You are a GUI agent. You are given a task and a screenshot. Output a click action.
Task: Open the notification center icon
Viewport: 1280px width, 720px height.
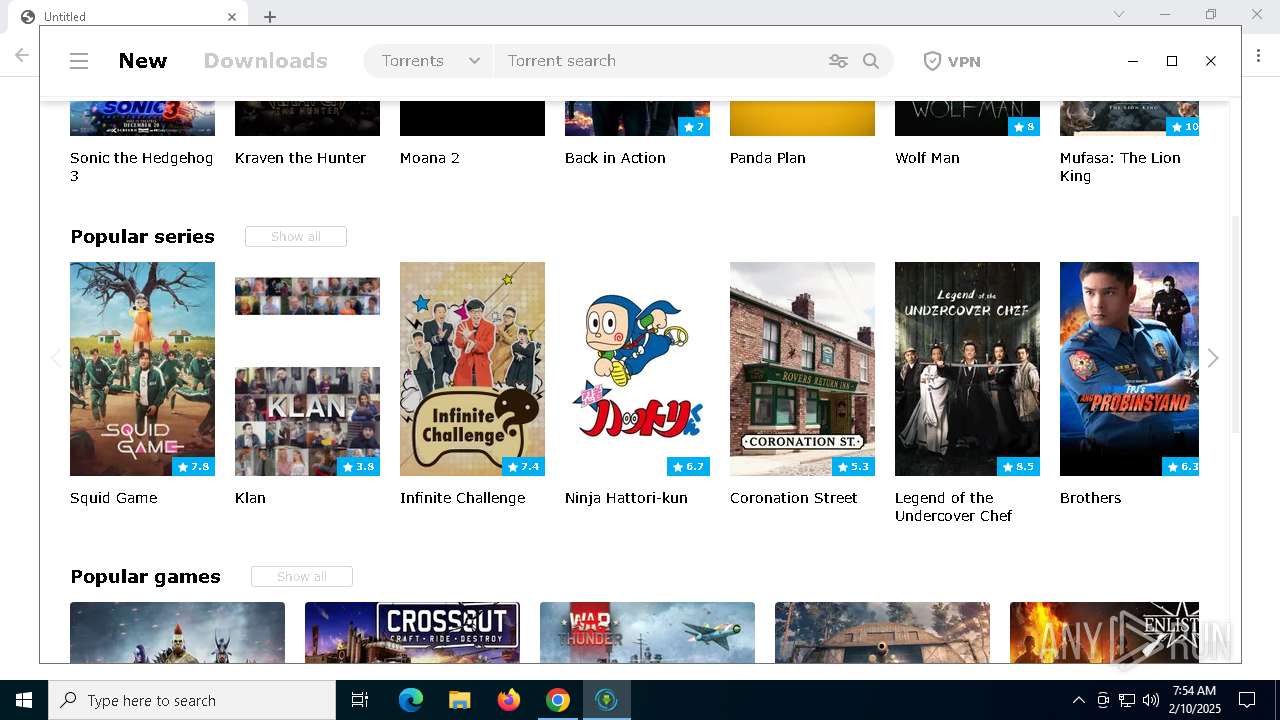coord(1247,700)
